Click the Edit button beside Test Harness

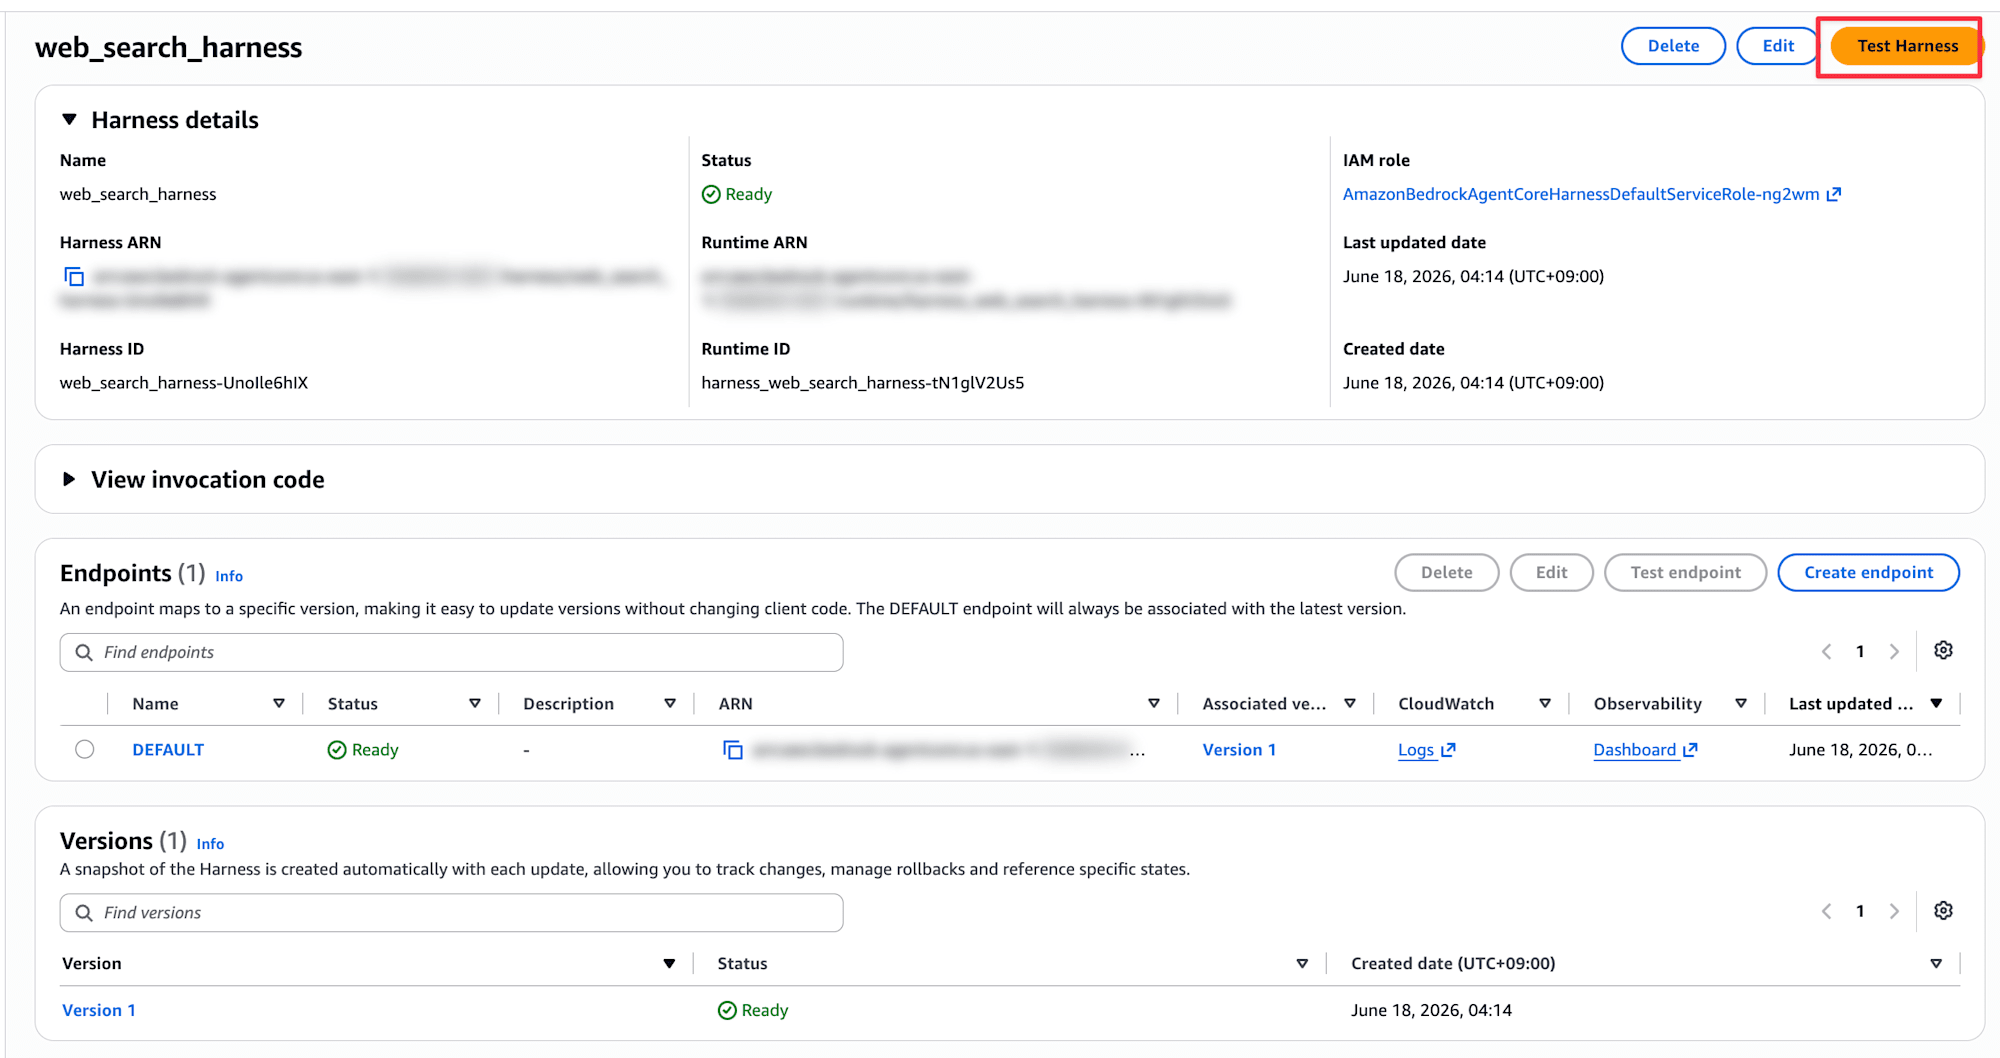tap(1778, 46)
